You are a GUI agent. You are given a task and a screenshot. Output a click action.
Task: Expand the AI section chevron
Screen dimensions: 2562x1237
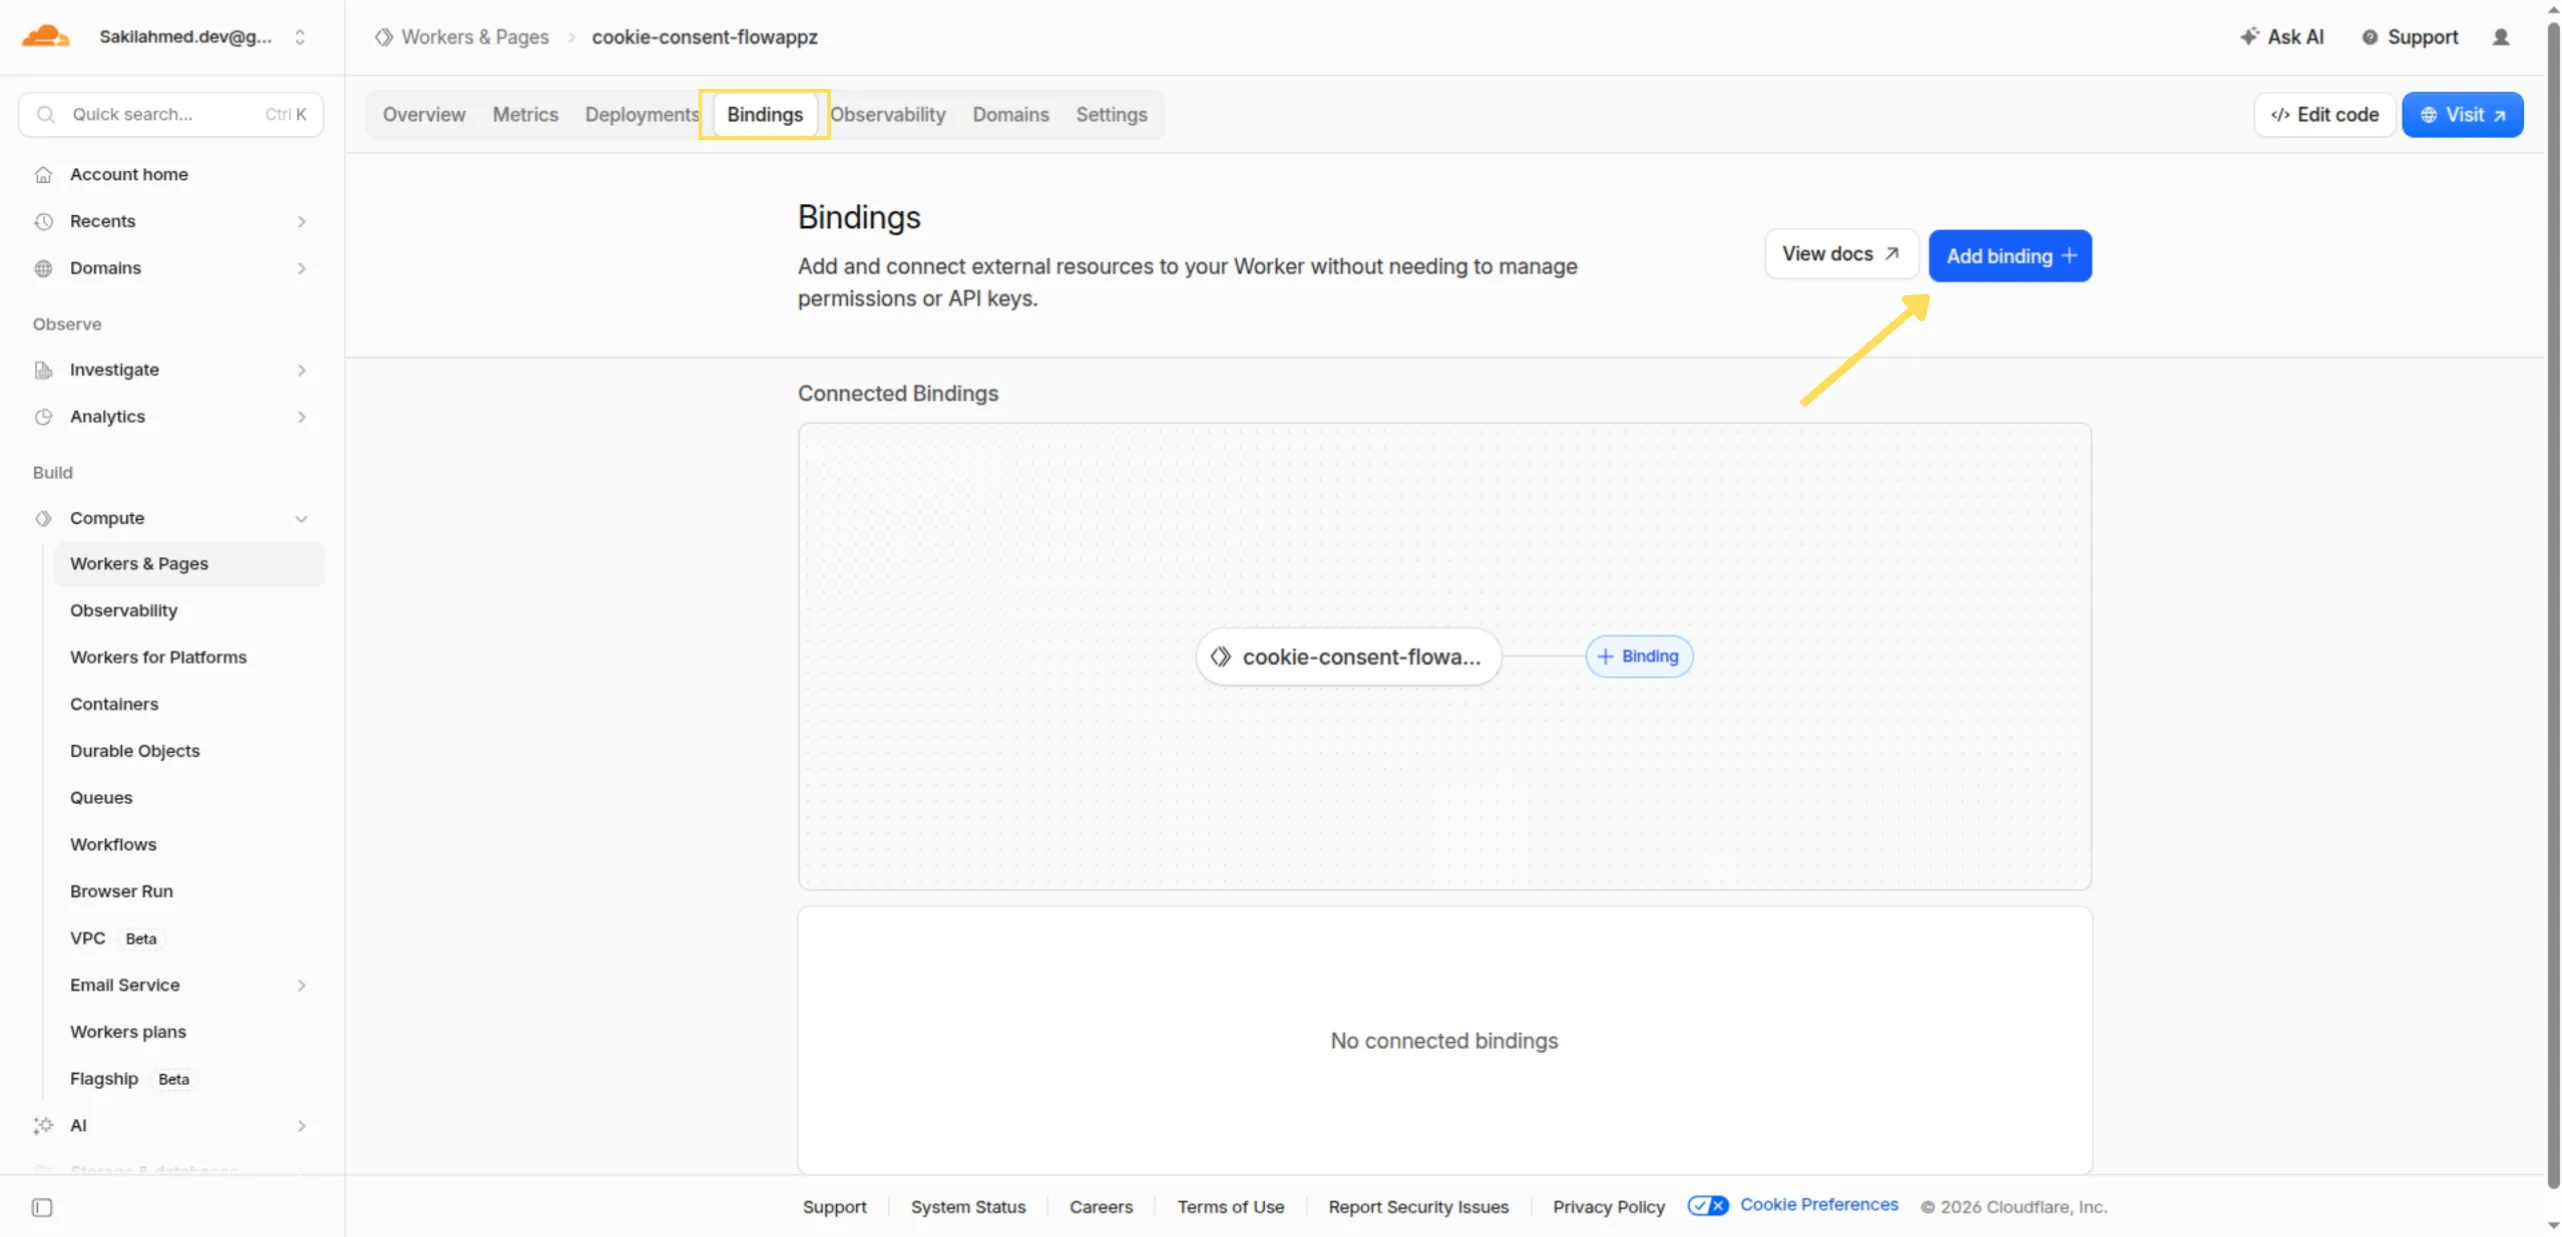pos(301,1126)
